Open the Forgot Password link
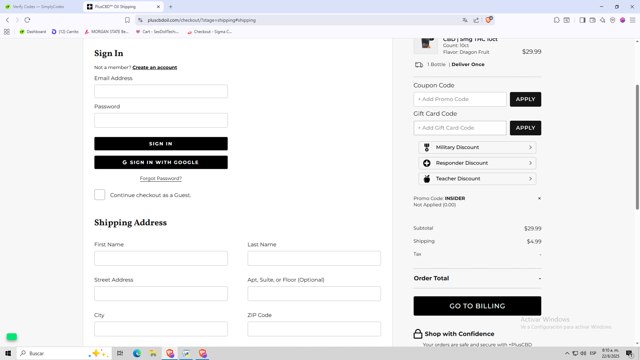This screenshot has width=640, height=360. pos(161,178)
